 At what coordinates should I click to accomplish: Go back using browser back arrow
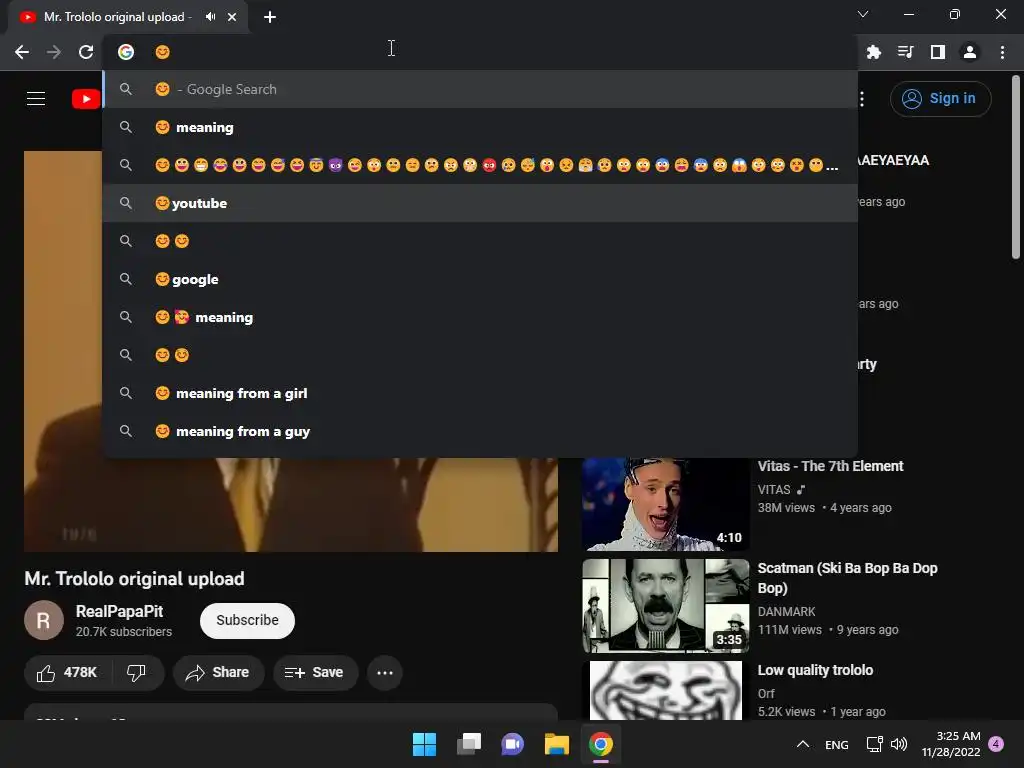tap(22, 52)
